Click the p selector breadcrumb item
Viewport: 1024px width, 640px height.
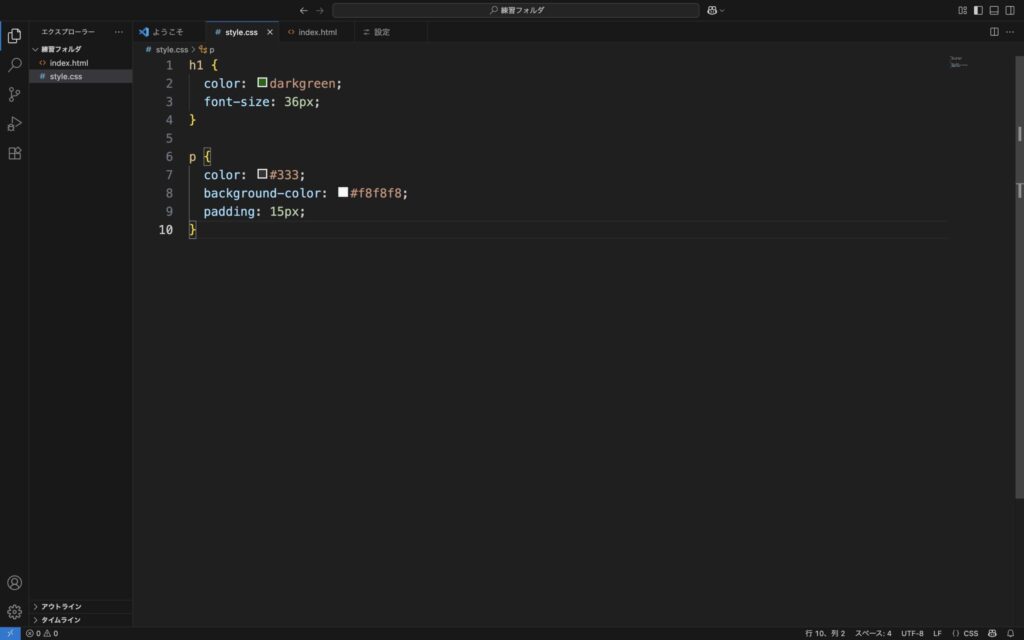207,50
